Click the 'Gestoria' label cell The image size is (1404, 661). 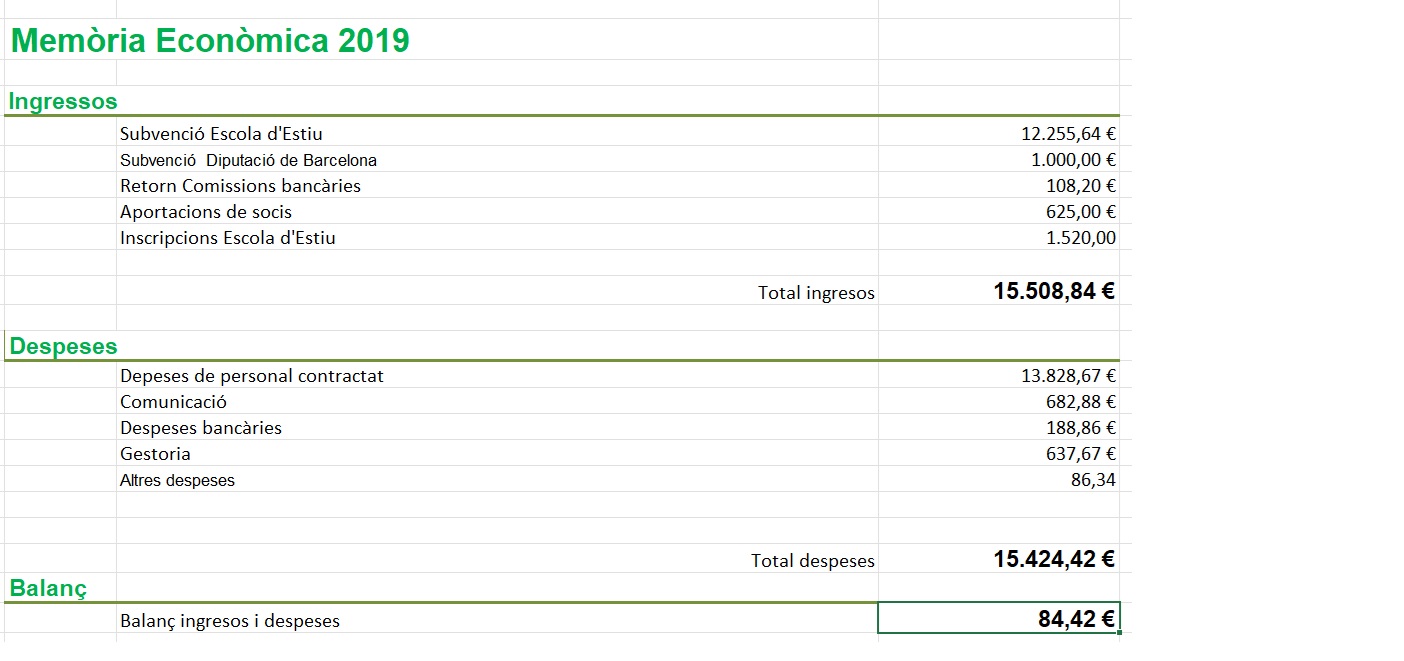coord(155,454)
